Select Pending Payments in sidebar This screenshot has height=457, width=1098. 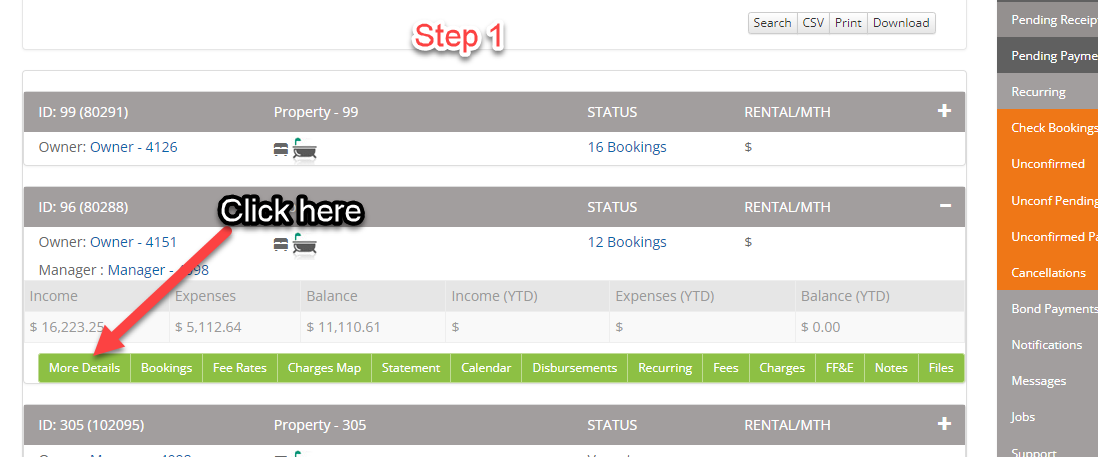coord(1048,56)
